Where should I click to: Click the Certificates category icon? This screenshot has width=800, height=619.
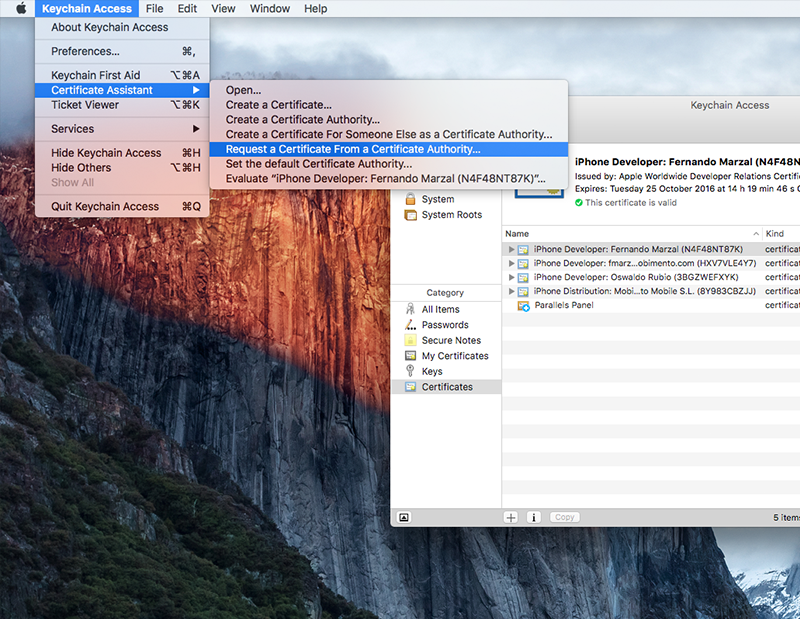pyautogui.click(x=410, y=387)
